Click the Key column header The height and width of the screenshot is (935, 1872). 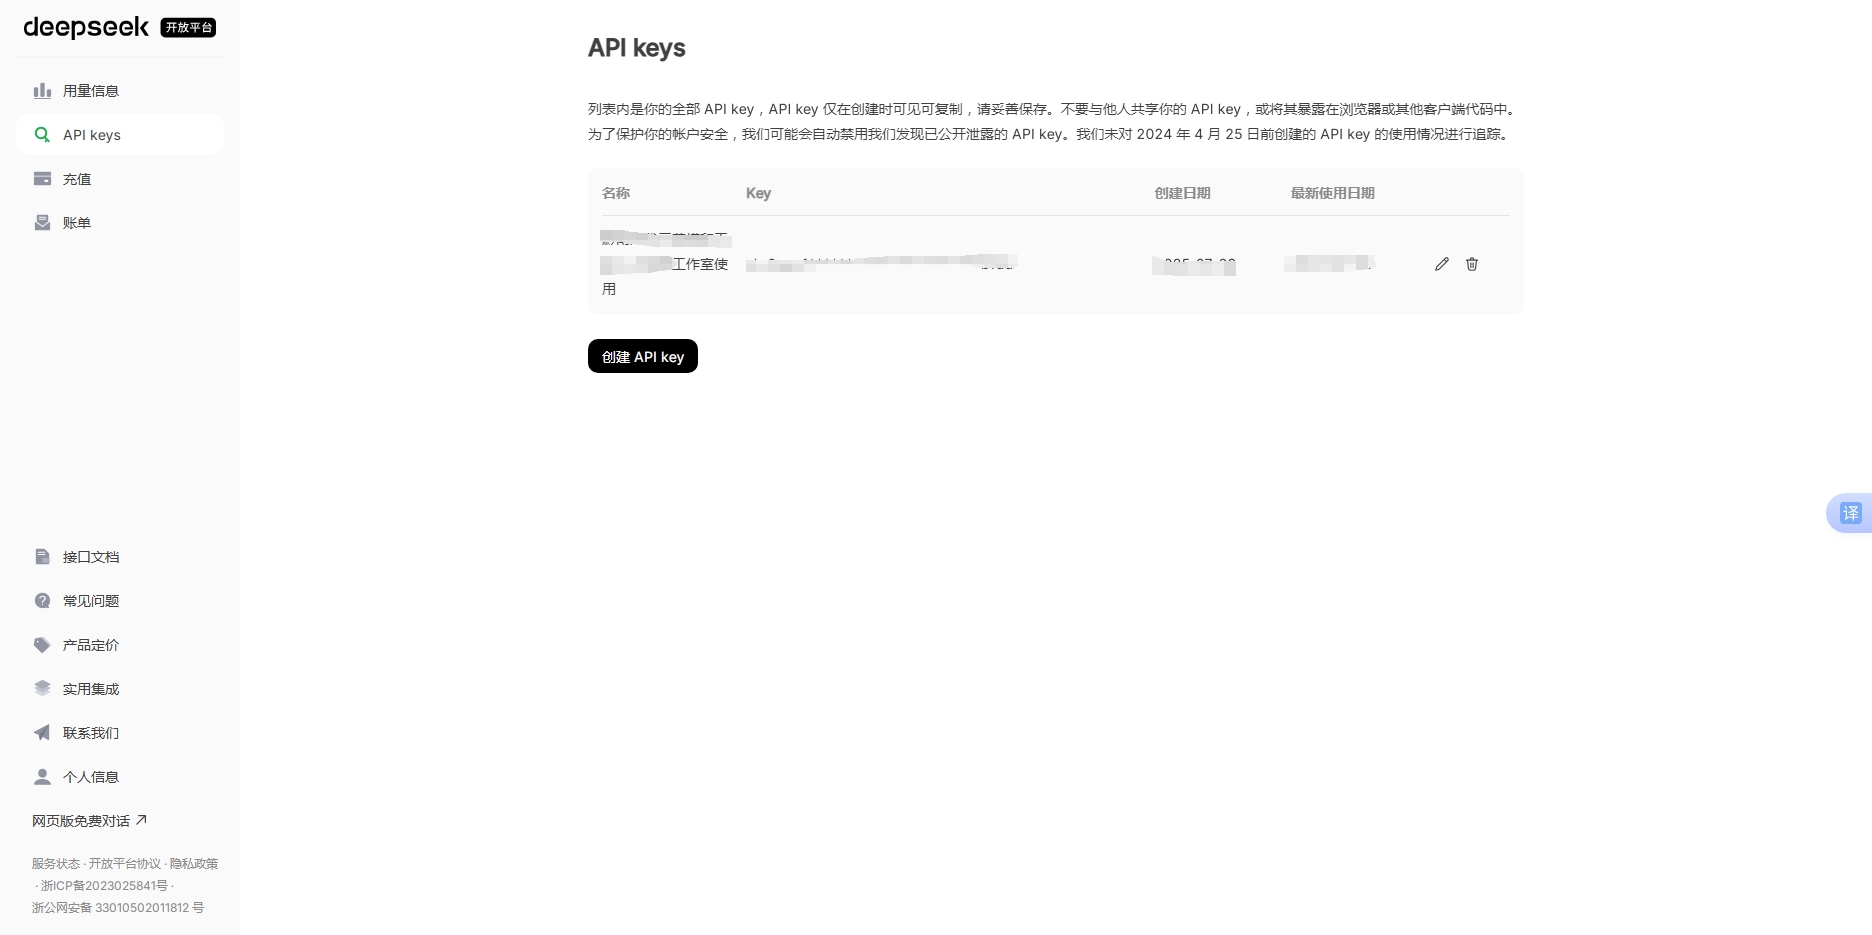[x=758, y=193]
